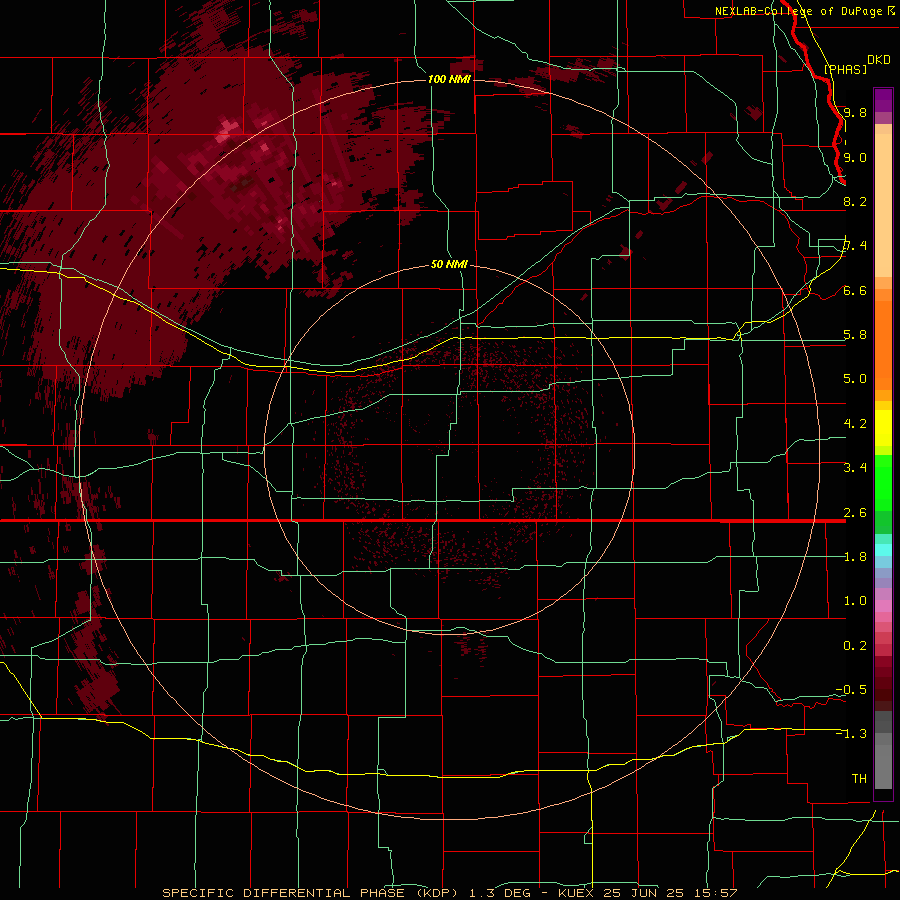Click the 0.2 value on the color scale
The image size is (900, 900).
pyautogui.click(x=855, y=645)
